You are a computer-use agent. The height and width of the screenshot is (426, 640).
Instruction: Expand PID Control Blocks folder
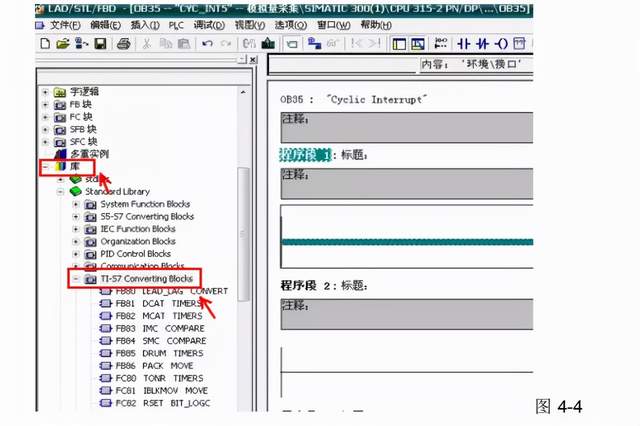pos(76,254)
